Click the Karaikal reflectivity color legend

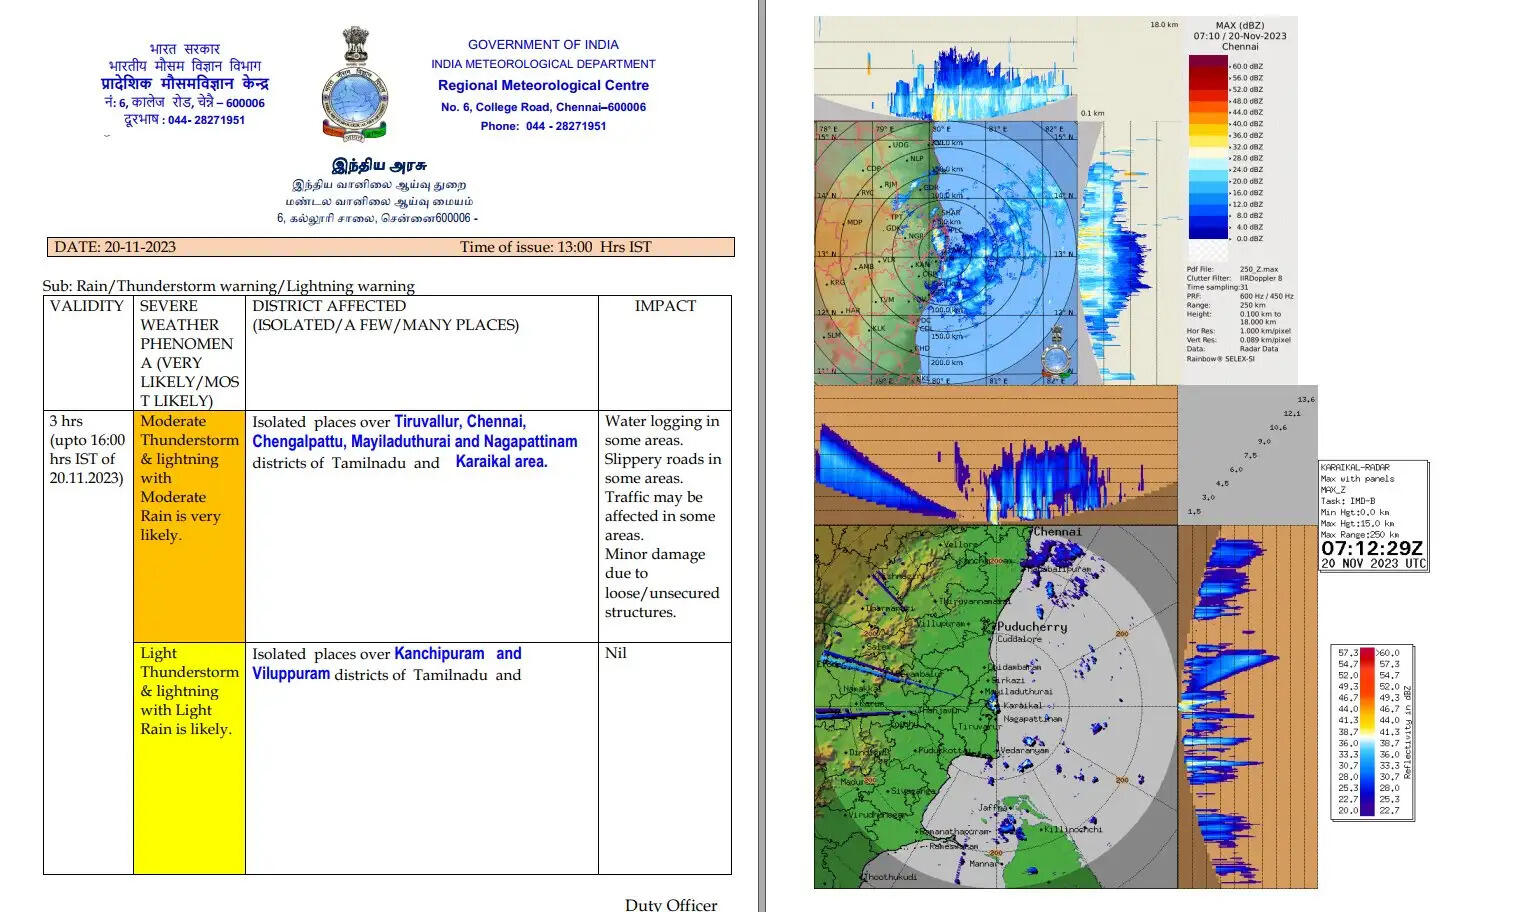(1372, 733)
